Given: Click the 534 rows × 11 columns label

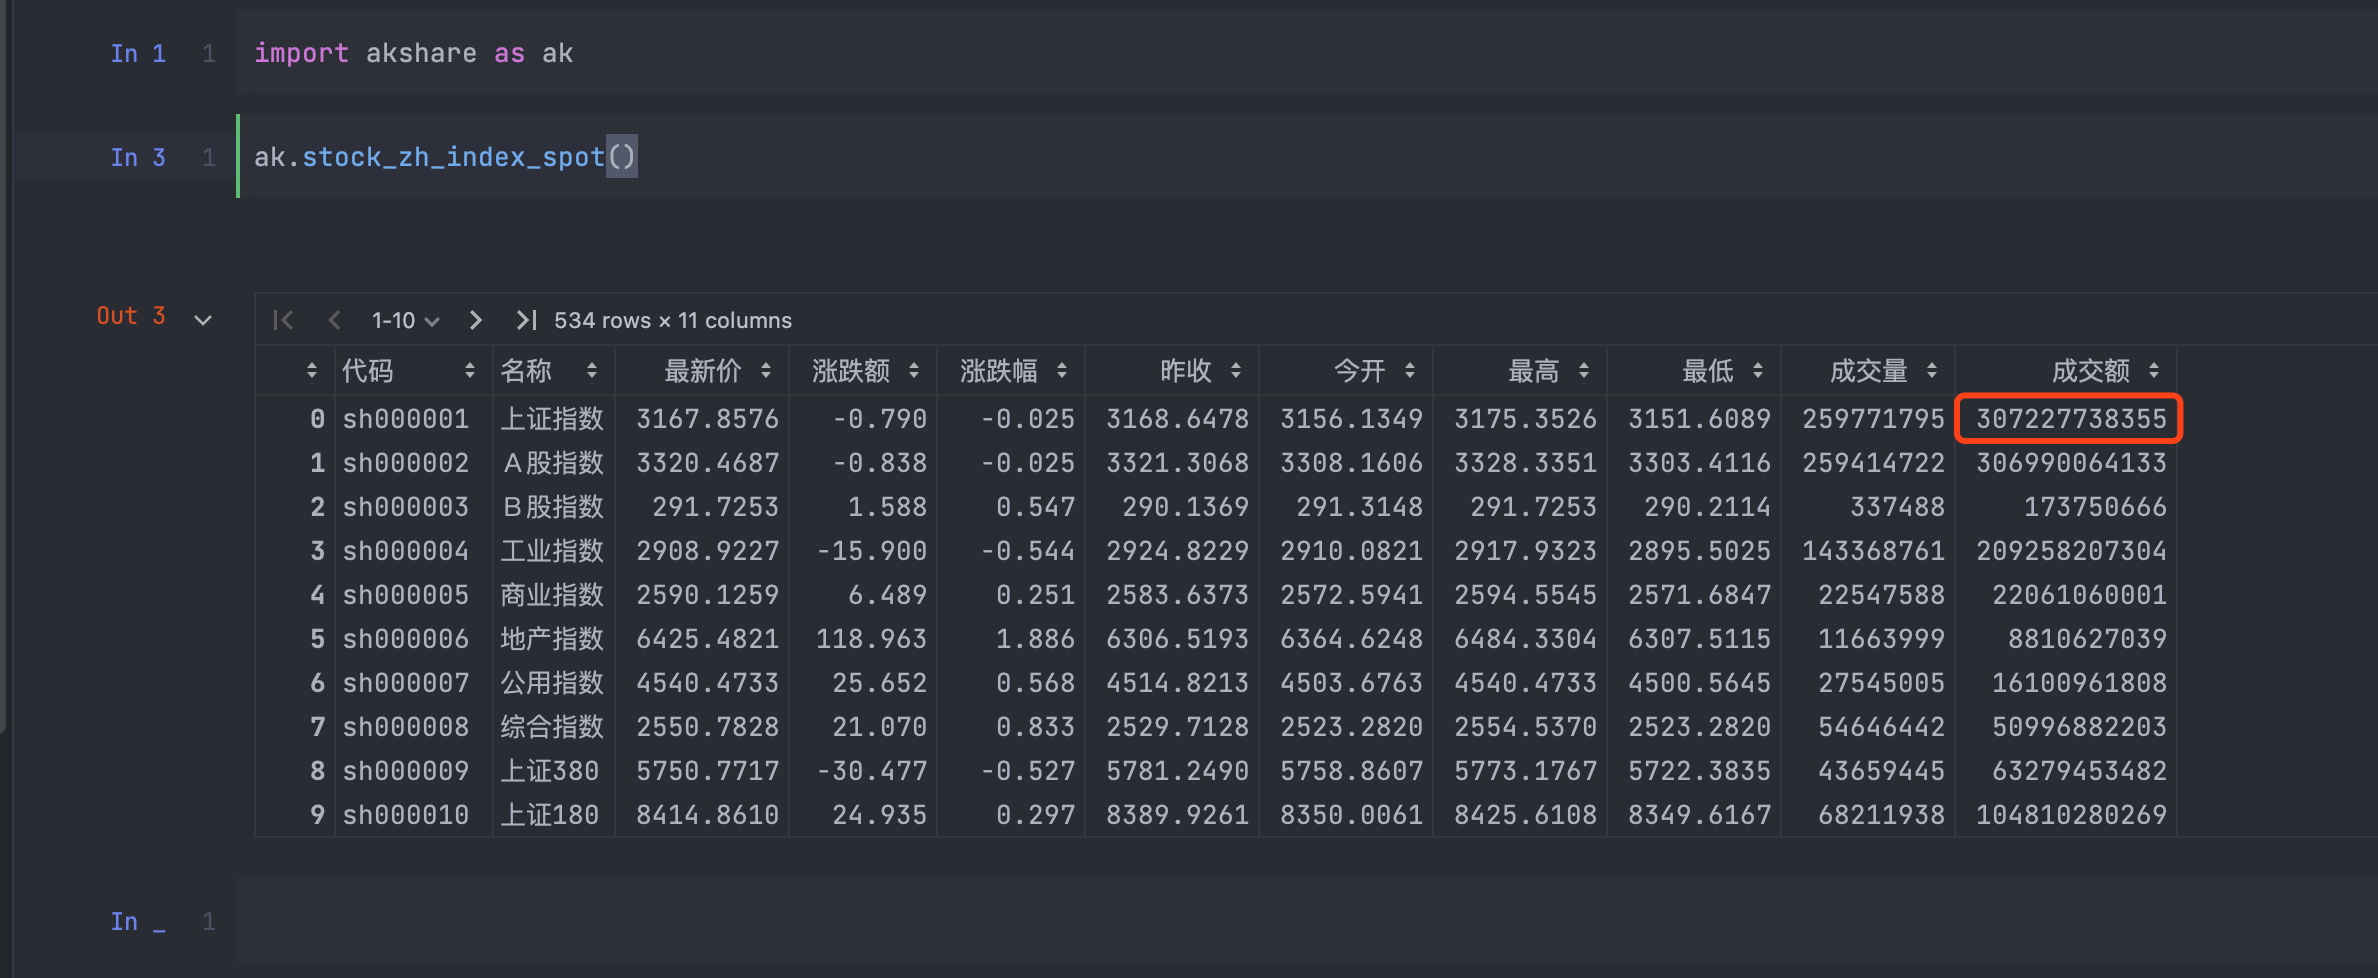Looking at the screenshot, I should pyautogui.click(x=672, y=320).
